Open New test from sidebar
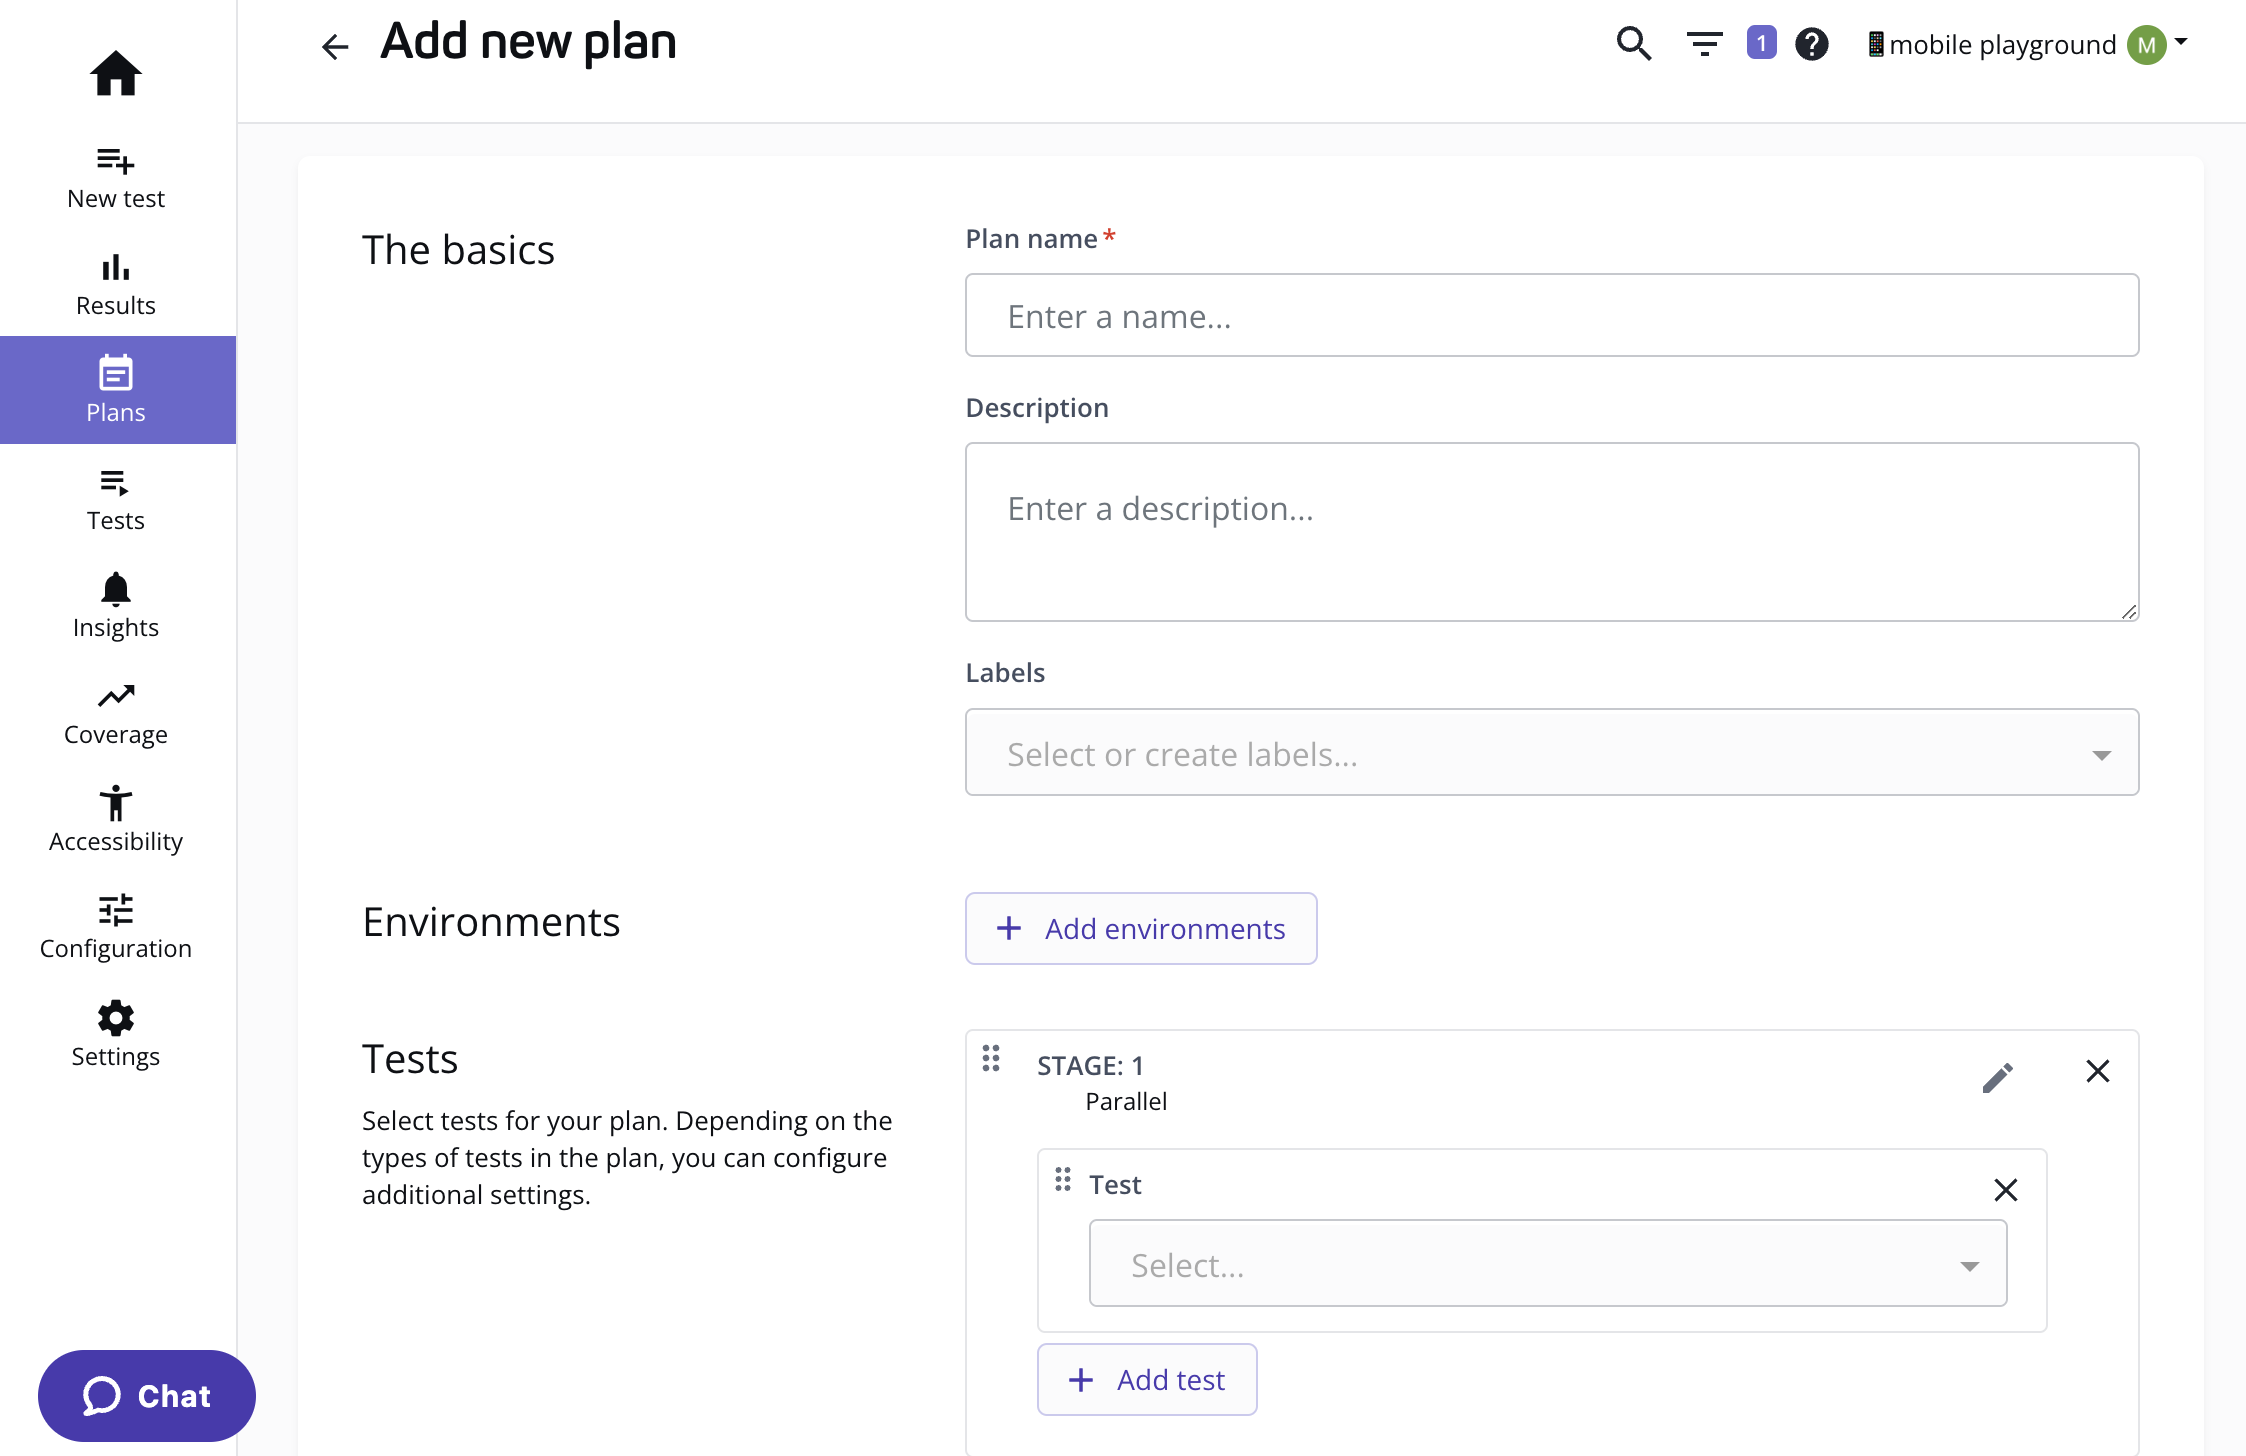The image size is (2246, 1456). [x=116, y=177]
